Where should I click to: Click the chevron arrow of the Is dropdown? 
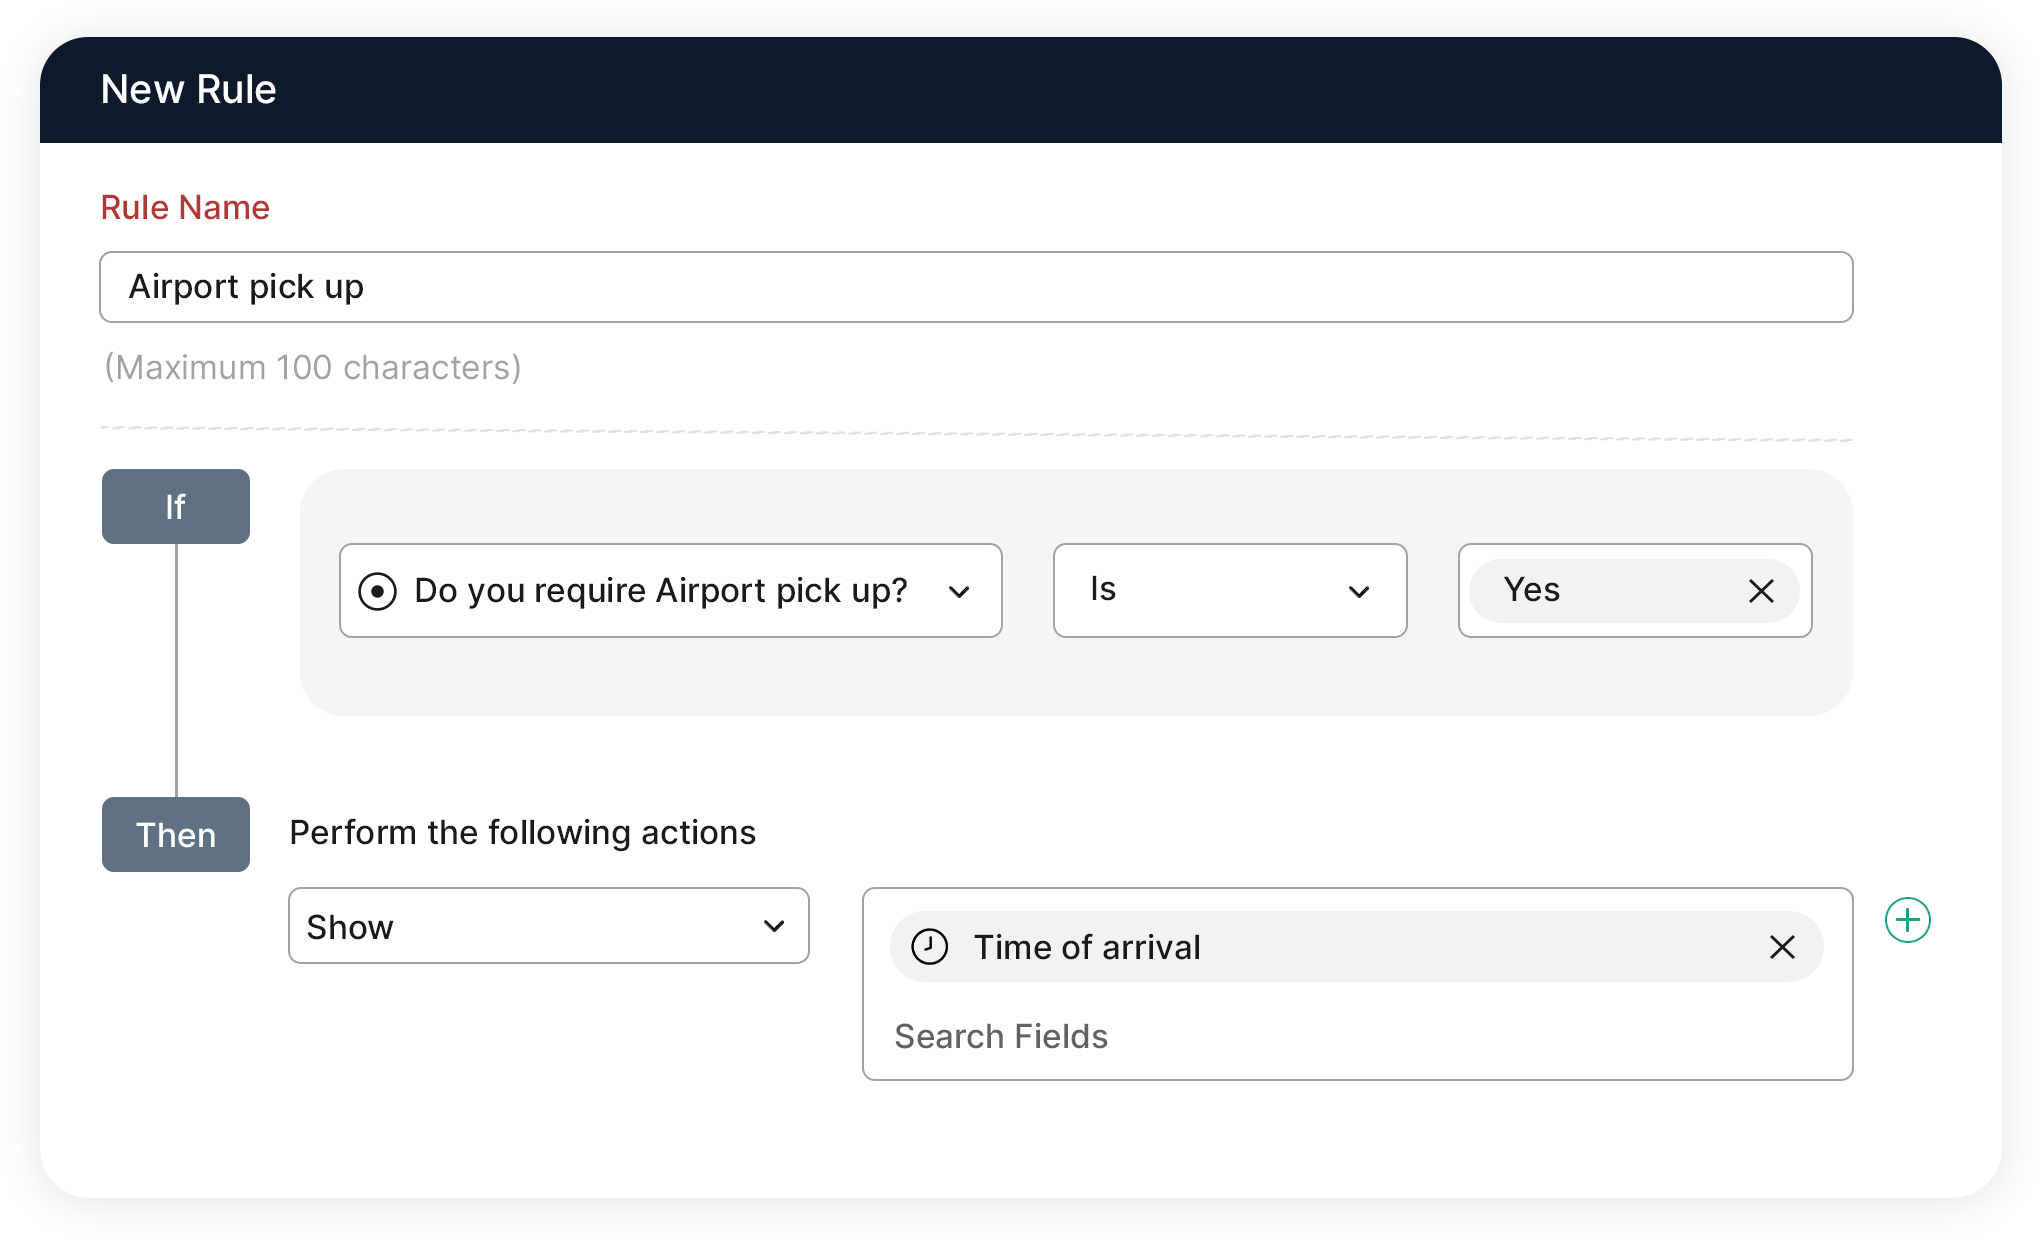[x=1358, y=591]
